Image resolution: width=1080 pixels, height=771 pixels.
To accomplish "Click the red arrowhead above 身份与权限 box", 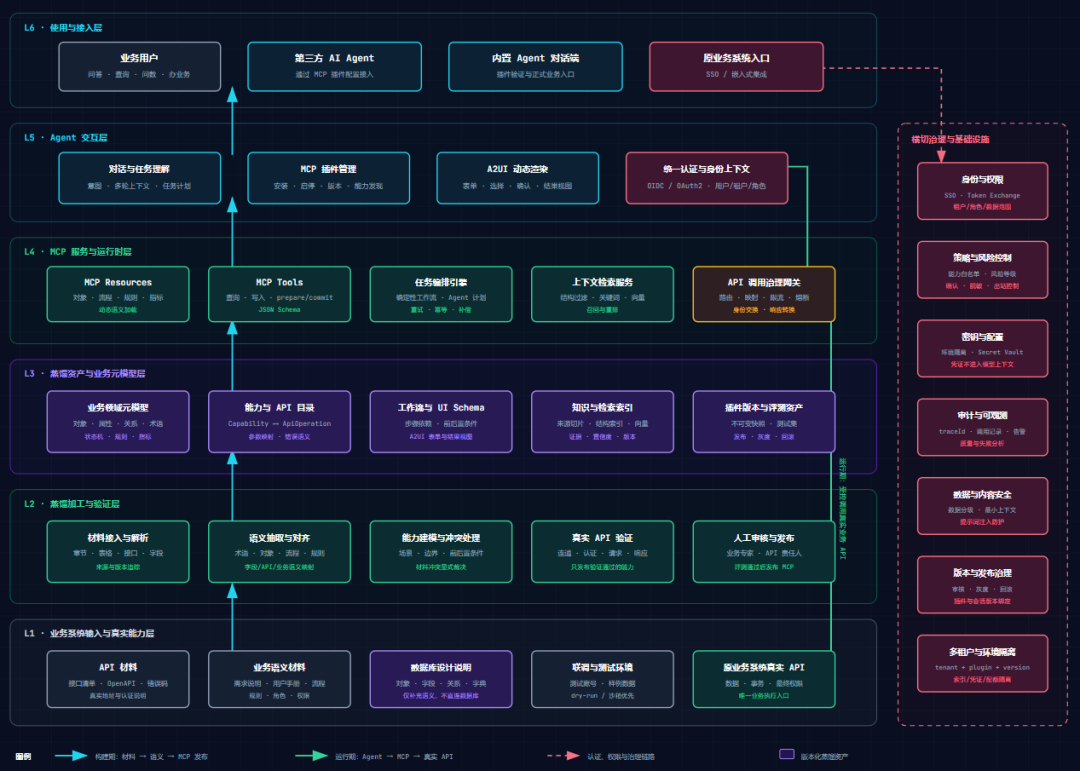I will [x=941, y=156].
